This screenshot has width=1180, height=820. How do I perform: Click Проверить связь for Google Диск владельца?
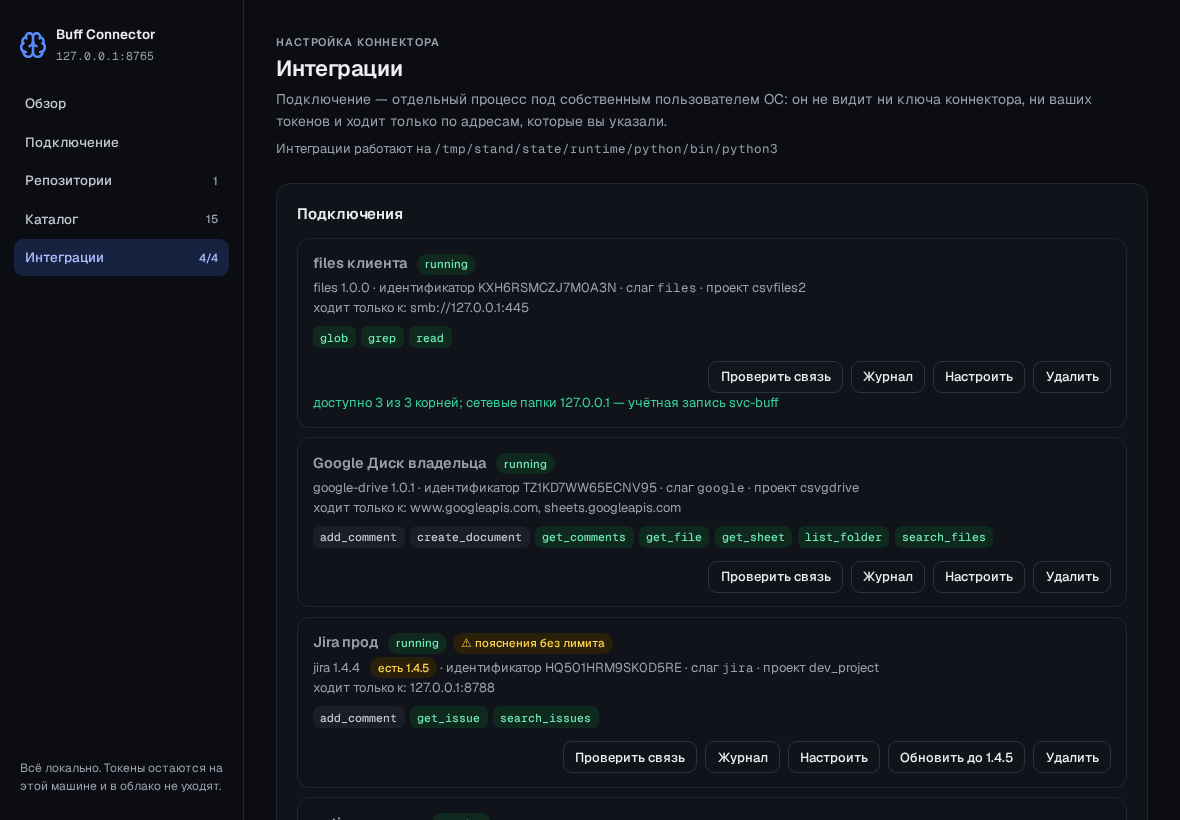(775, 577)
